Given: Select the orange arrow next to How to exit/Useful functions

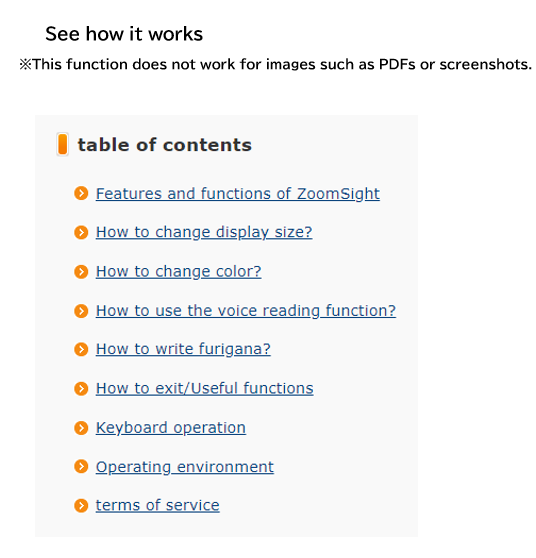Looking at the screenshot, I should click(81, 388).
